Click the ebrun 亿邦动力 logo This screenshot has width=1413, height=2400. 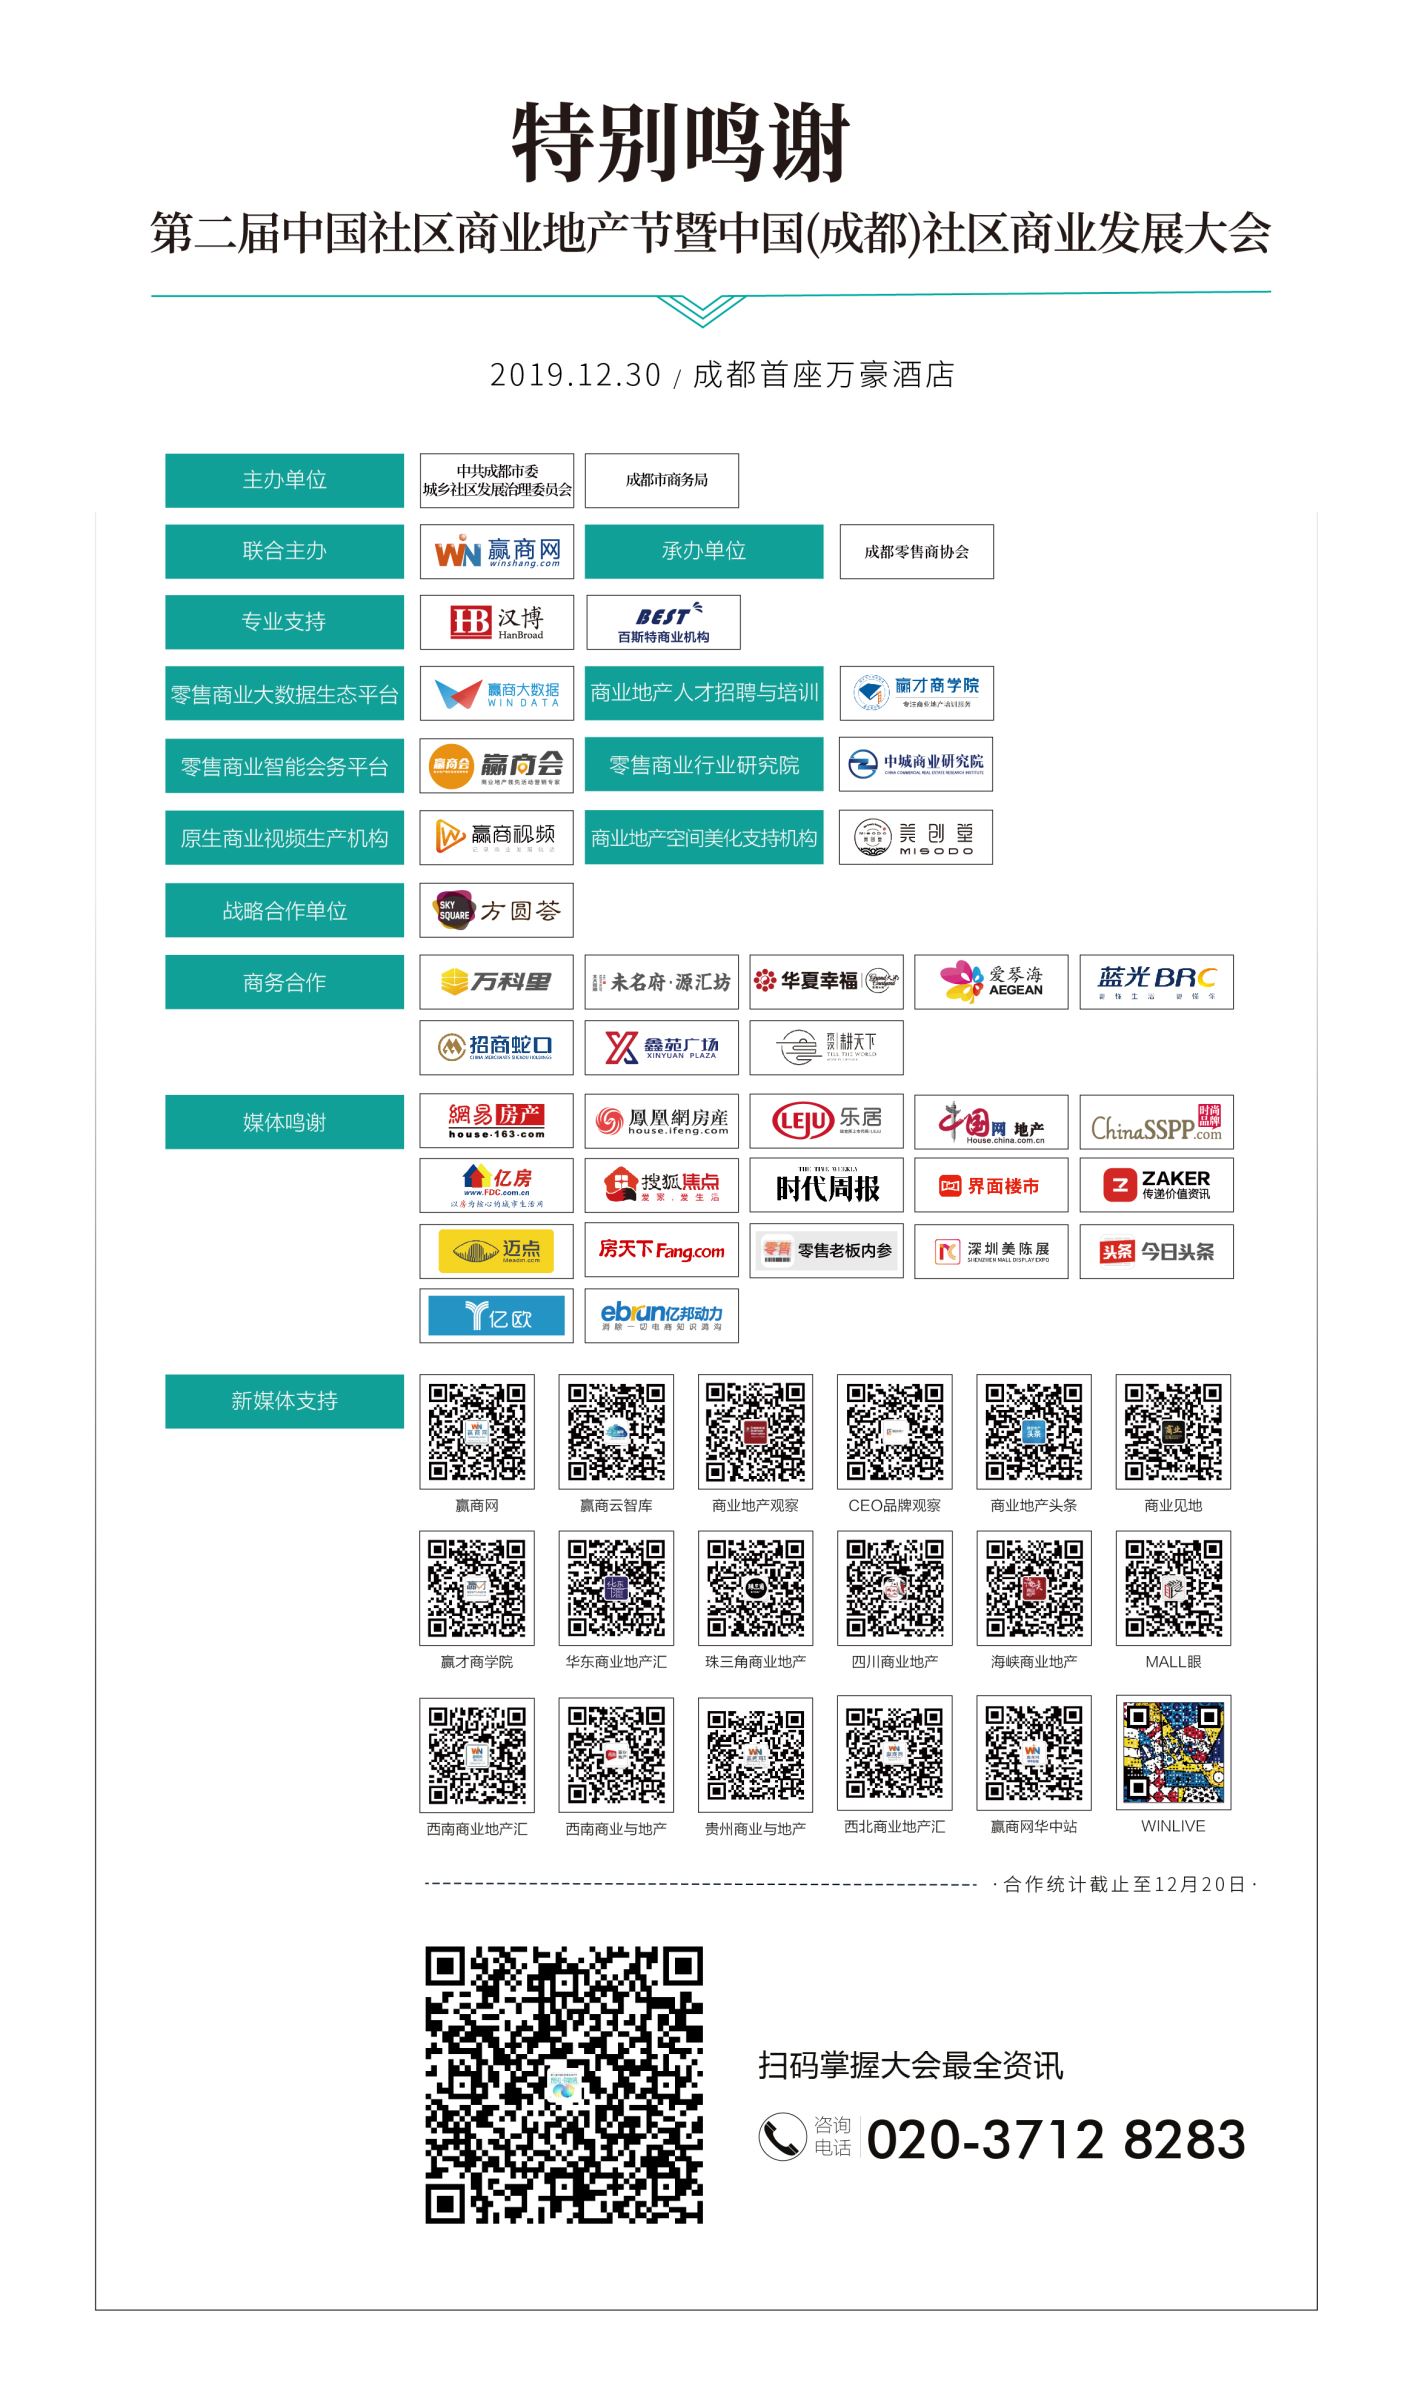click(x=662, y=1316)
